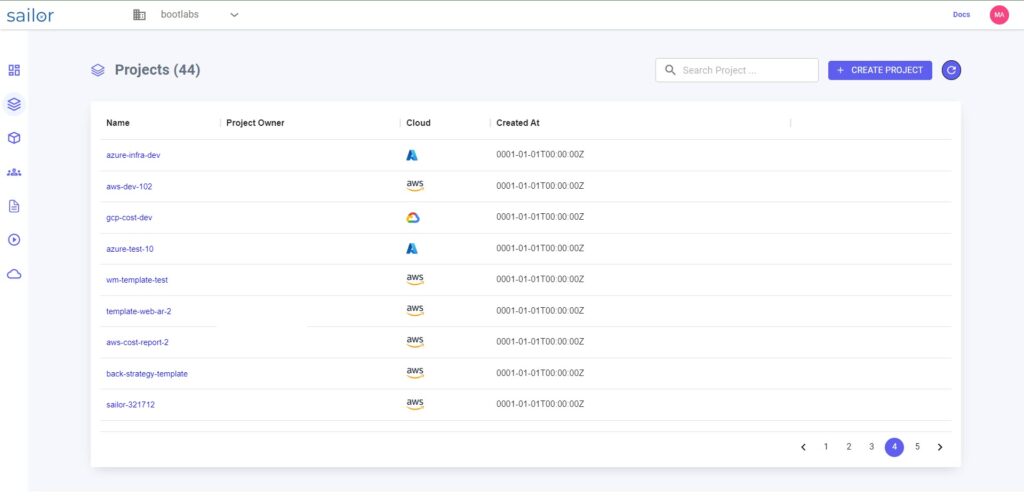This screenshot has height=497, width=1024.
Task: Click the AWS icon for template-web-ar-2
Action: click(415, 311)
